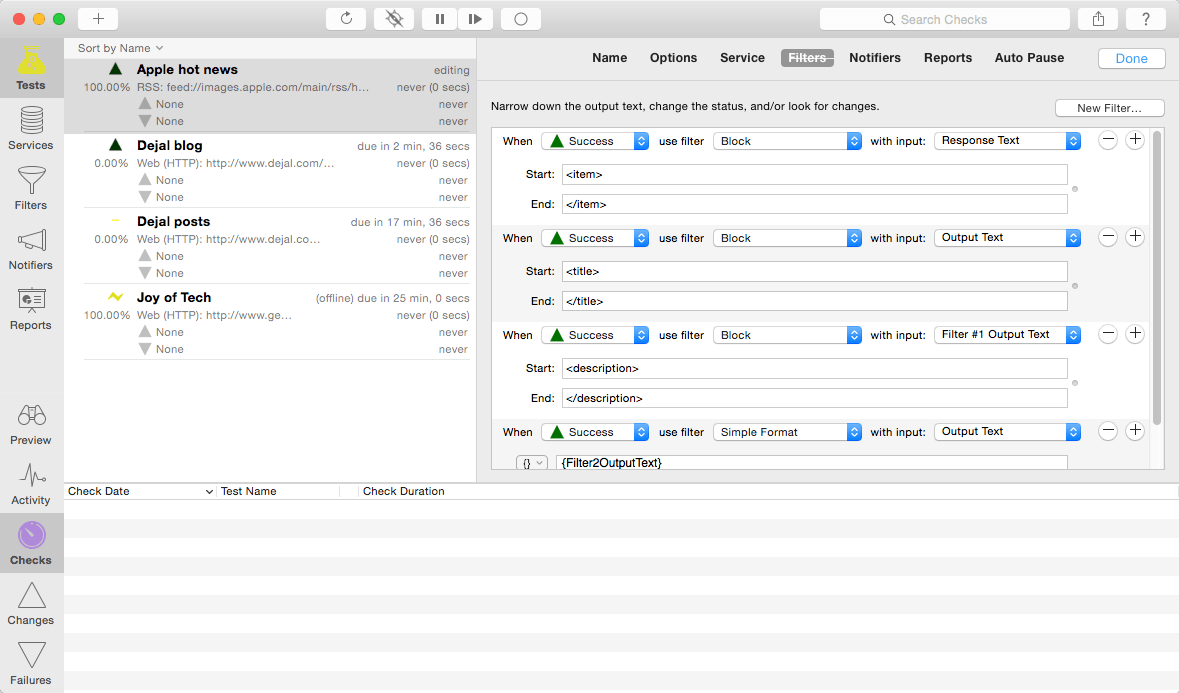The image size is (1179, 693).
Task: Click the filters list vertical scrollbar
Action: (1156, 278)
